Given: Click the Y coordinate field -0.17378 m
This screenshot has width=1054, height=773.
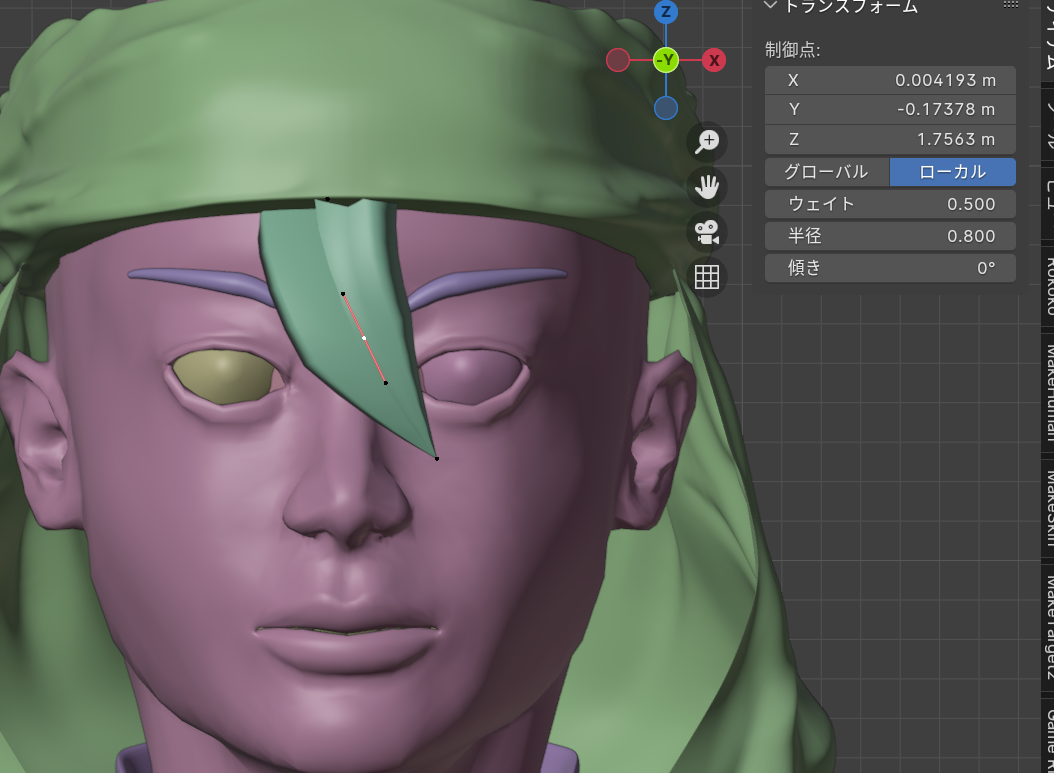Looking at the screenshot, I should (x=890, y=109).
